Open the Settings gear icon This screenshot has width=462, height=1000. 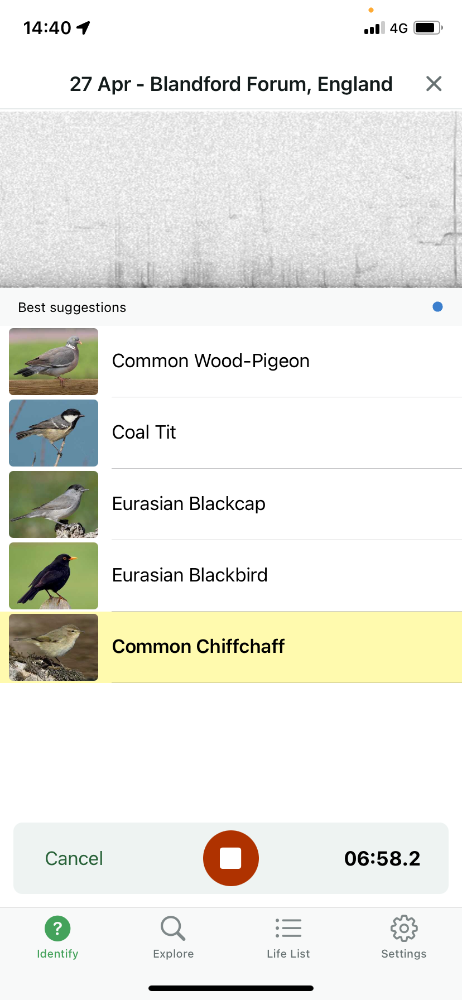pyautogui.click(x=404, y=929)
